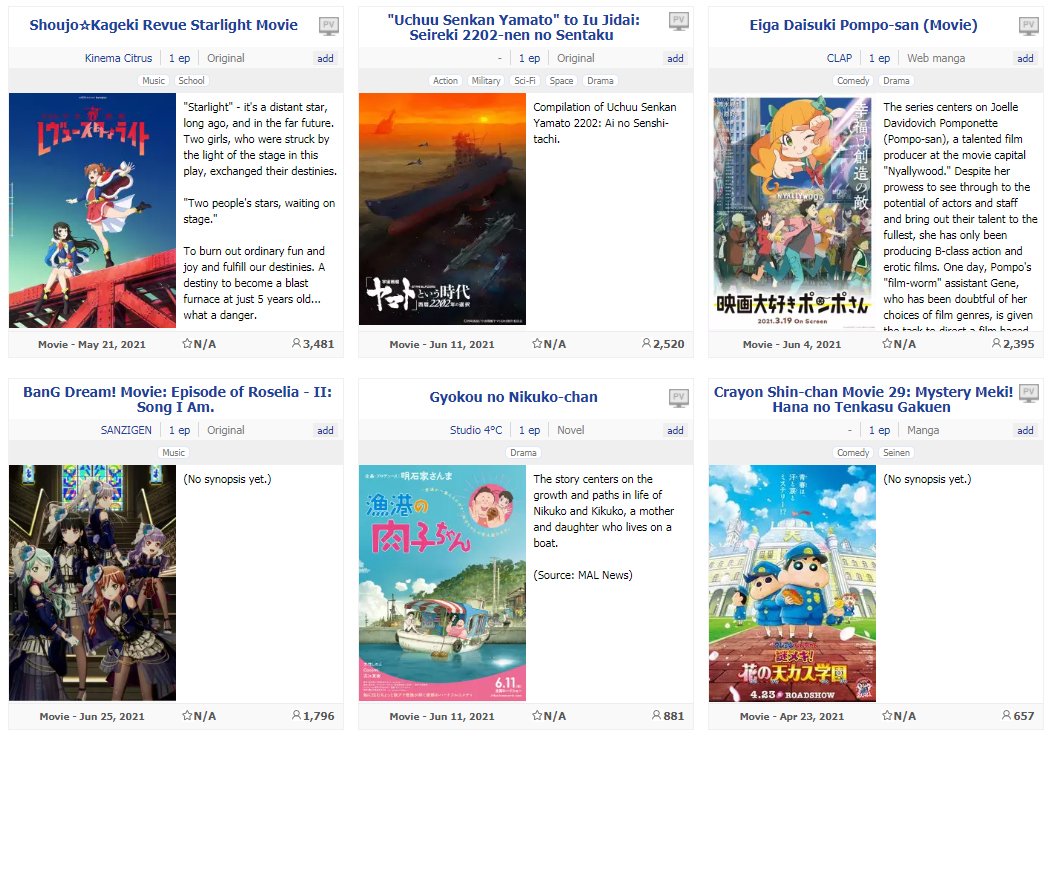The height and width of the screenshot is (873, 1050).
Task: Click 'Movie - Jun 25, 2021' date text
Action: coord(92,716)
